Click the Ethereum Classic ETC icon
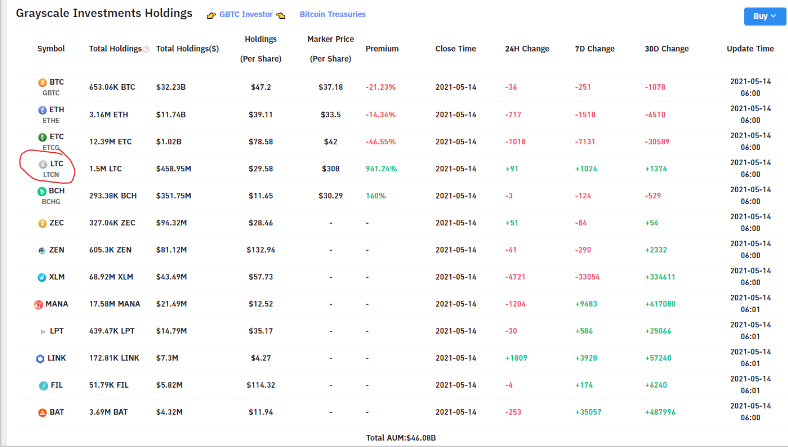Image resolution: width=788 pixels, height=447 pixels. (x=42, y=137)
